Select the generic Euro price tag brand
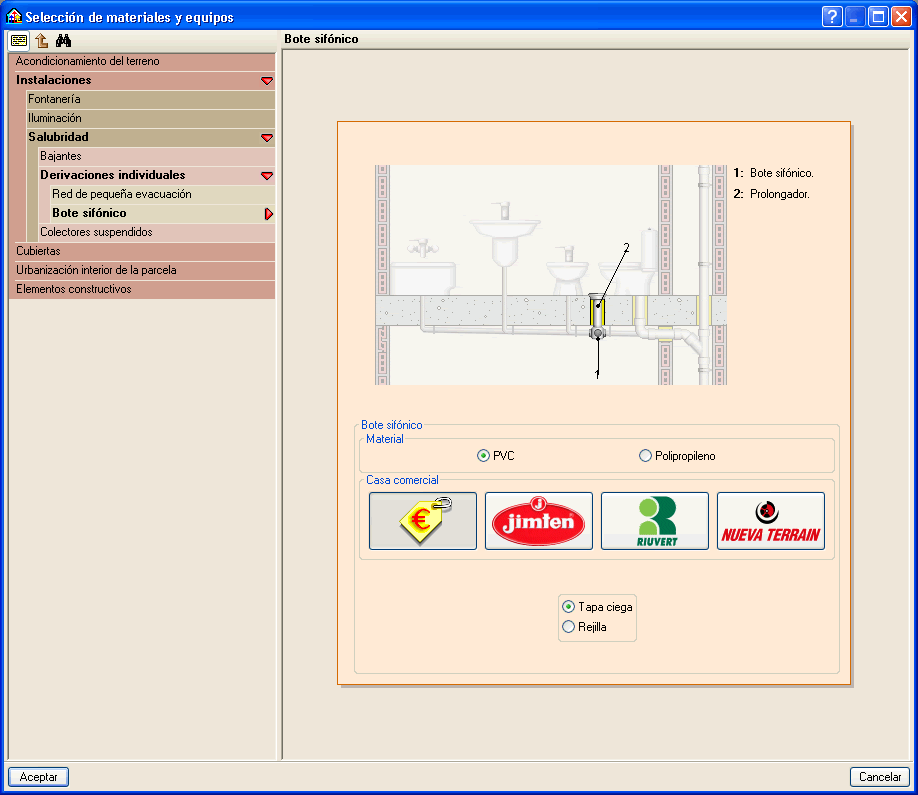 pos(423,520)
